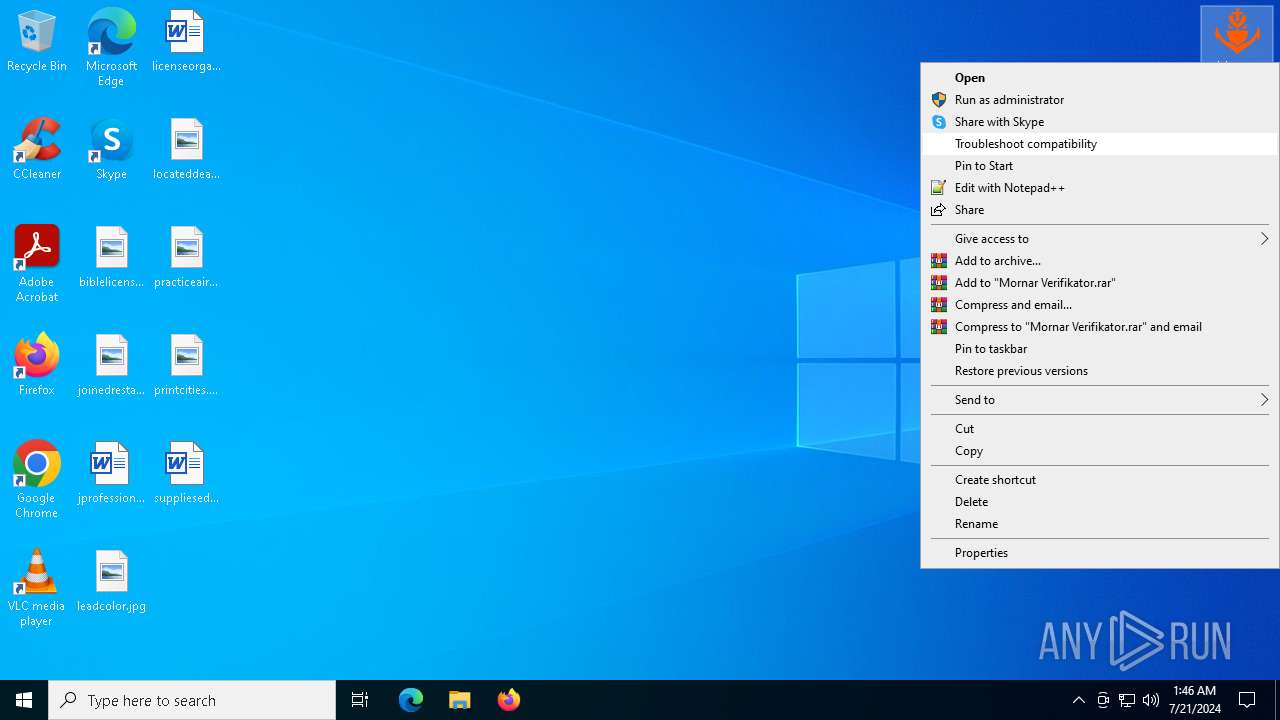1280x720 pixels.
Task: Open File Explorer from the taskbar
Action: (460, 700)
